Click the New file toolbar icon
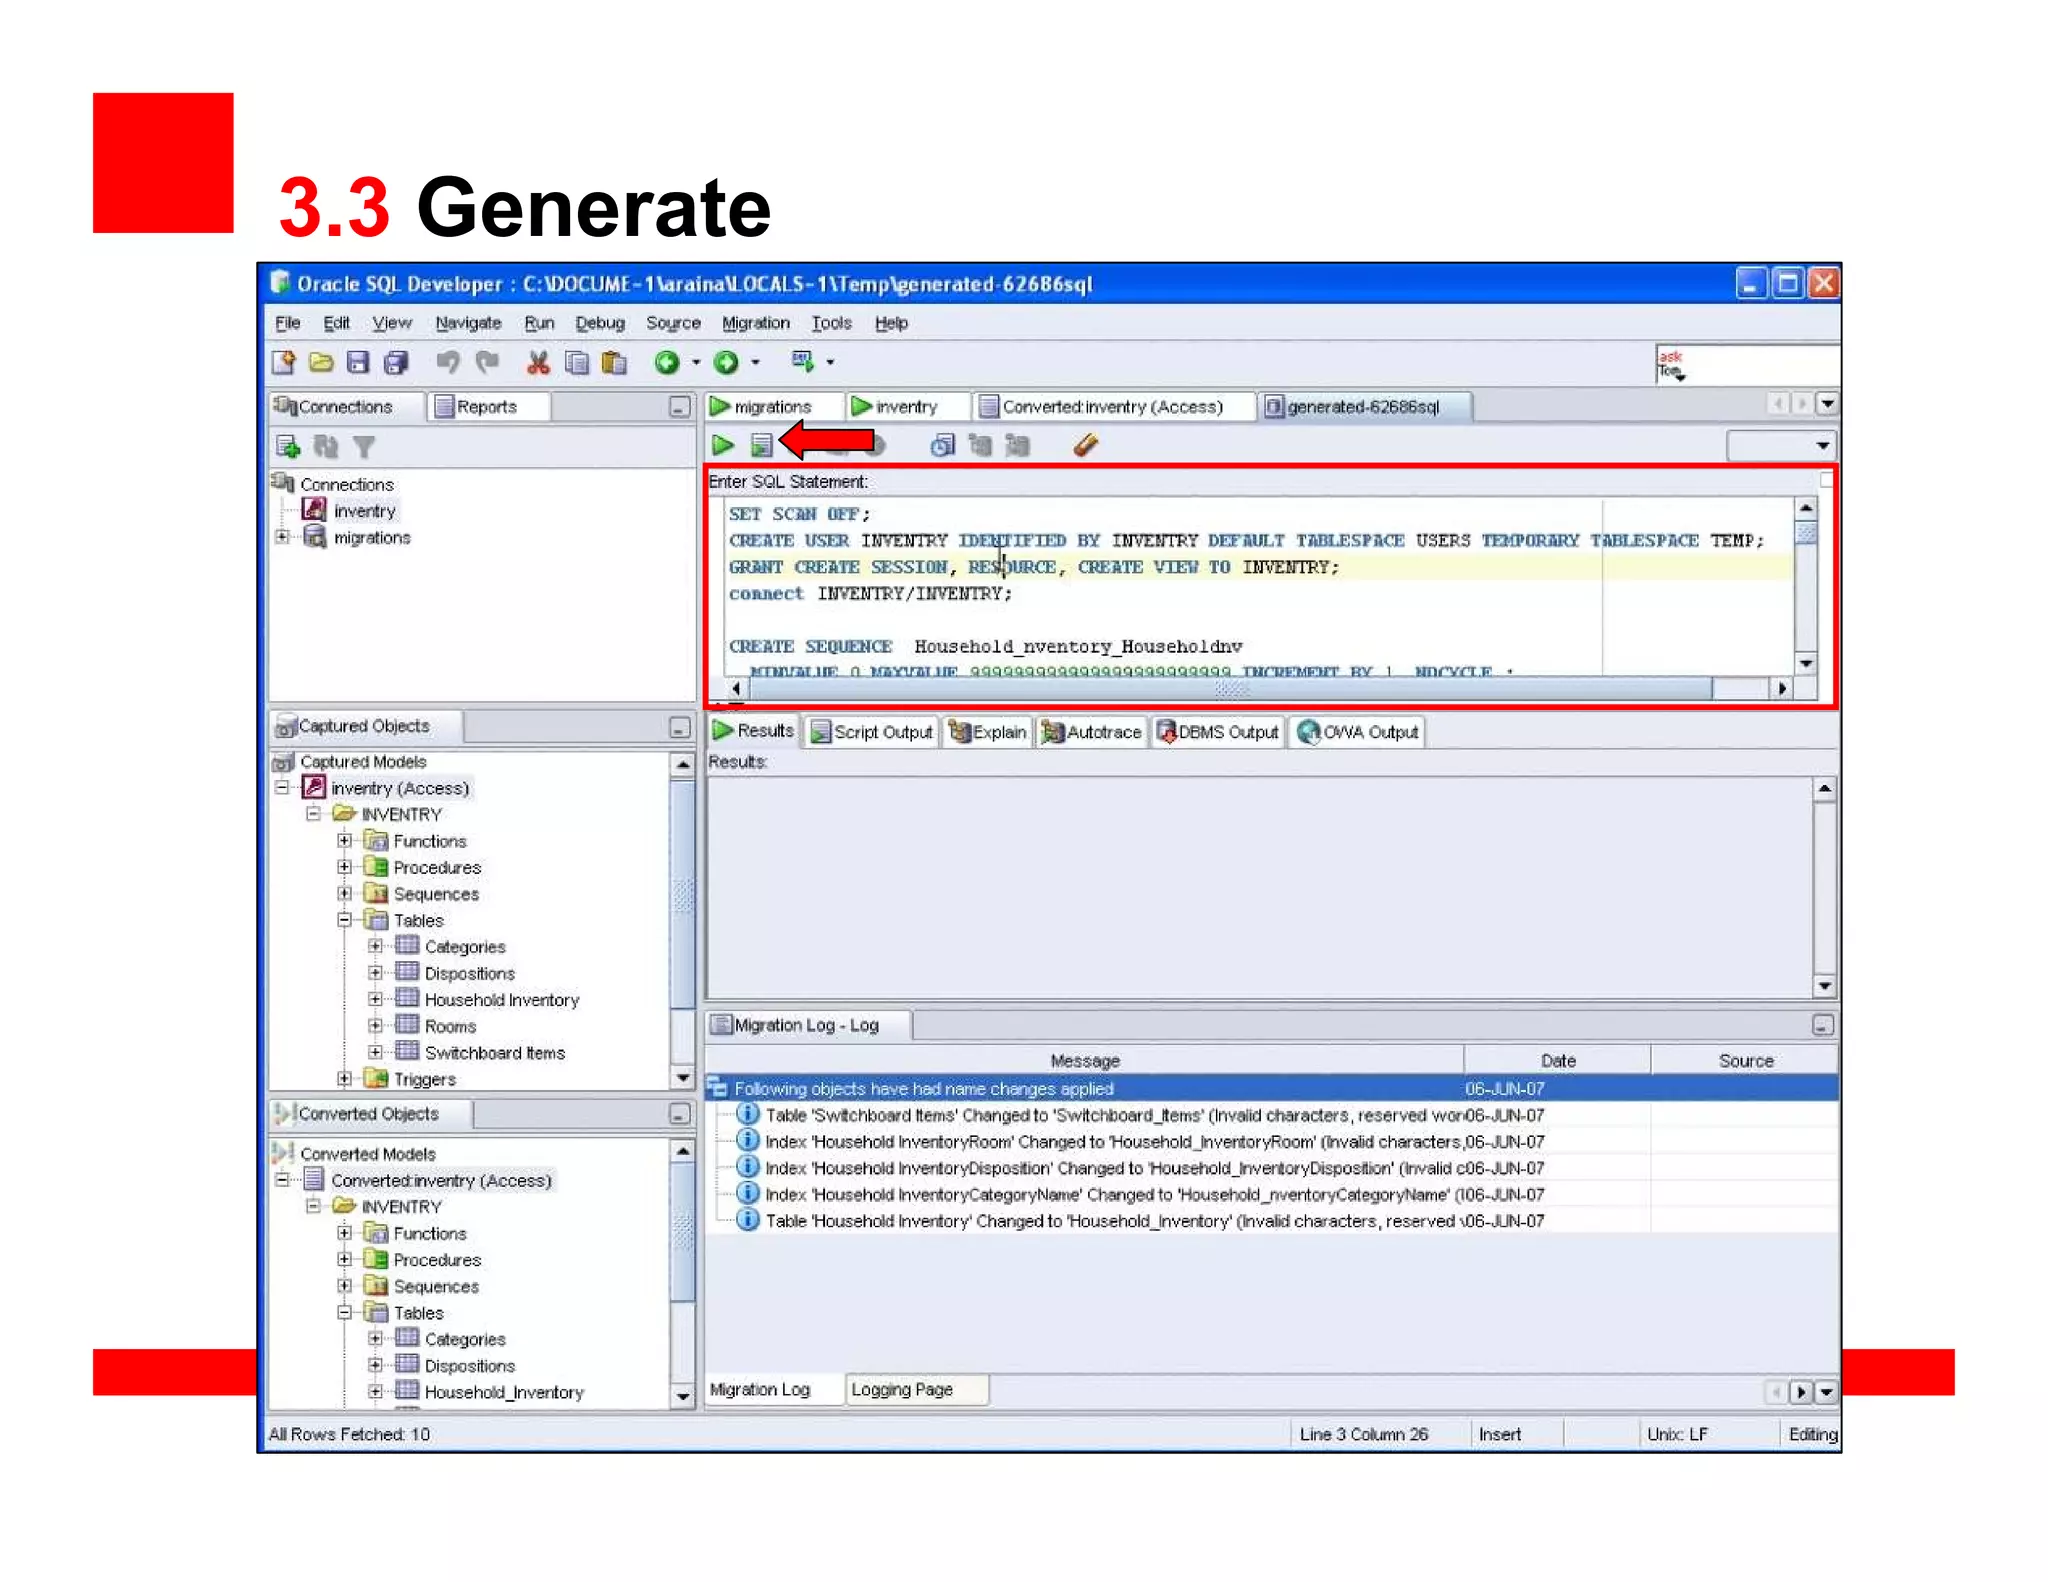This screenshot has height=1582, width=2048. tap(284, 363)
